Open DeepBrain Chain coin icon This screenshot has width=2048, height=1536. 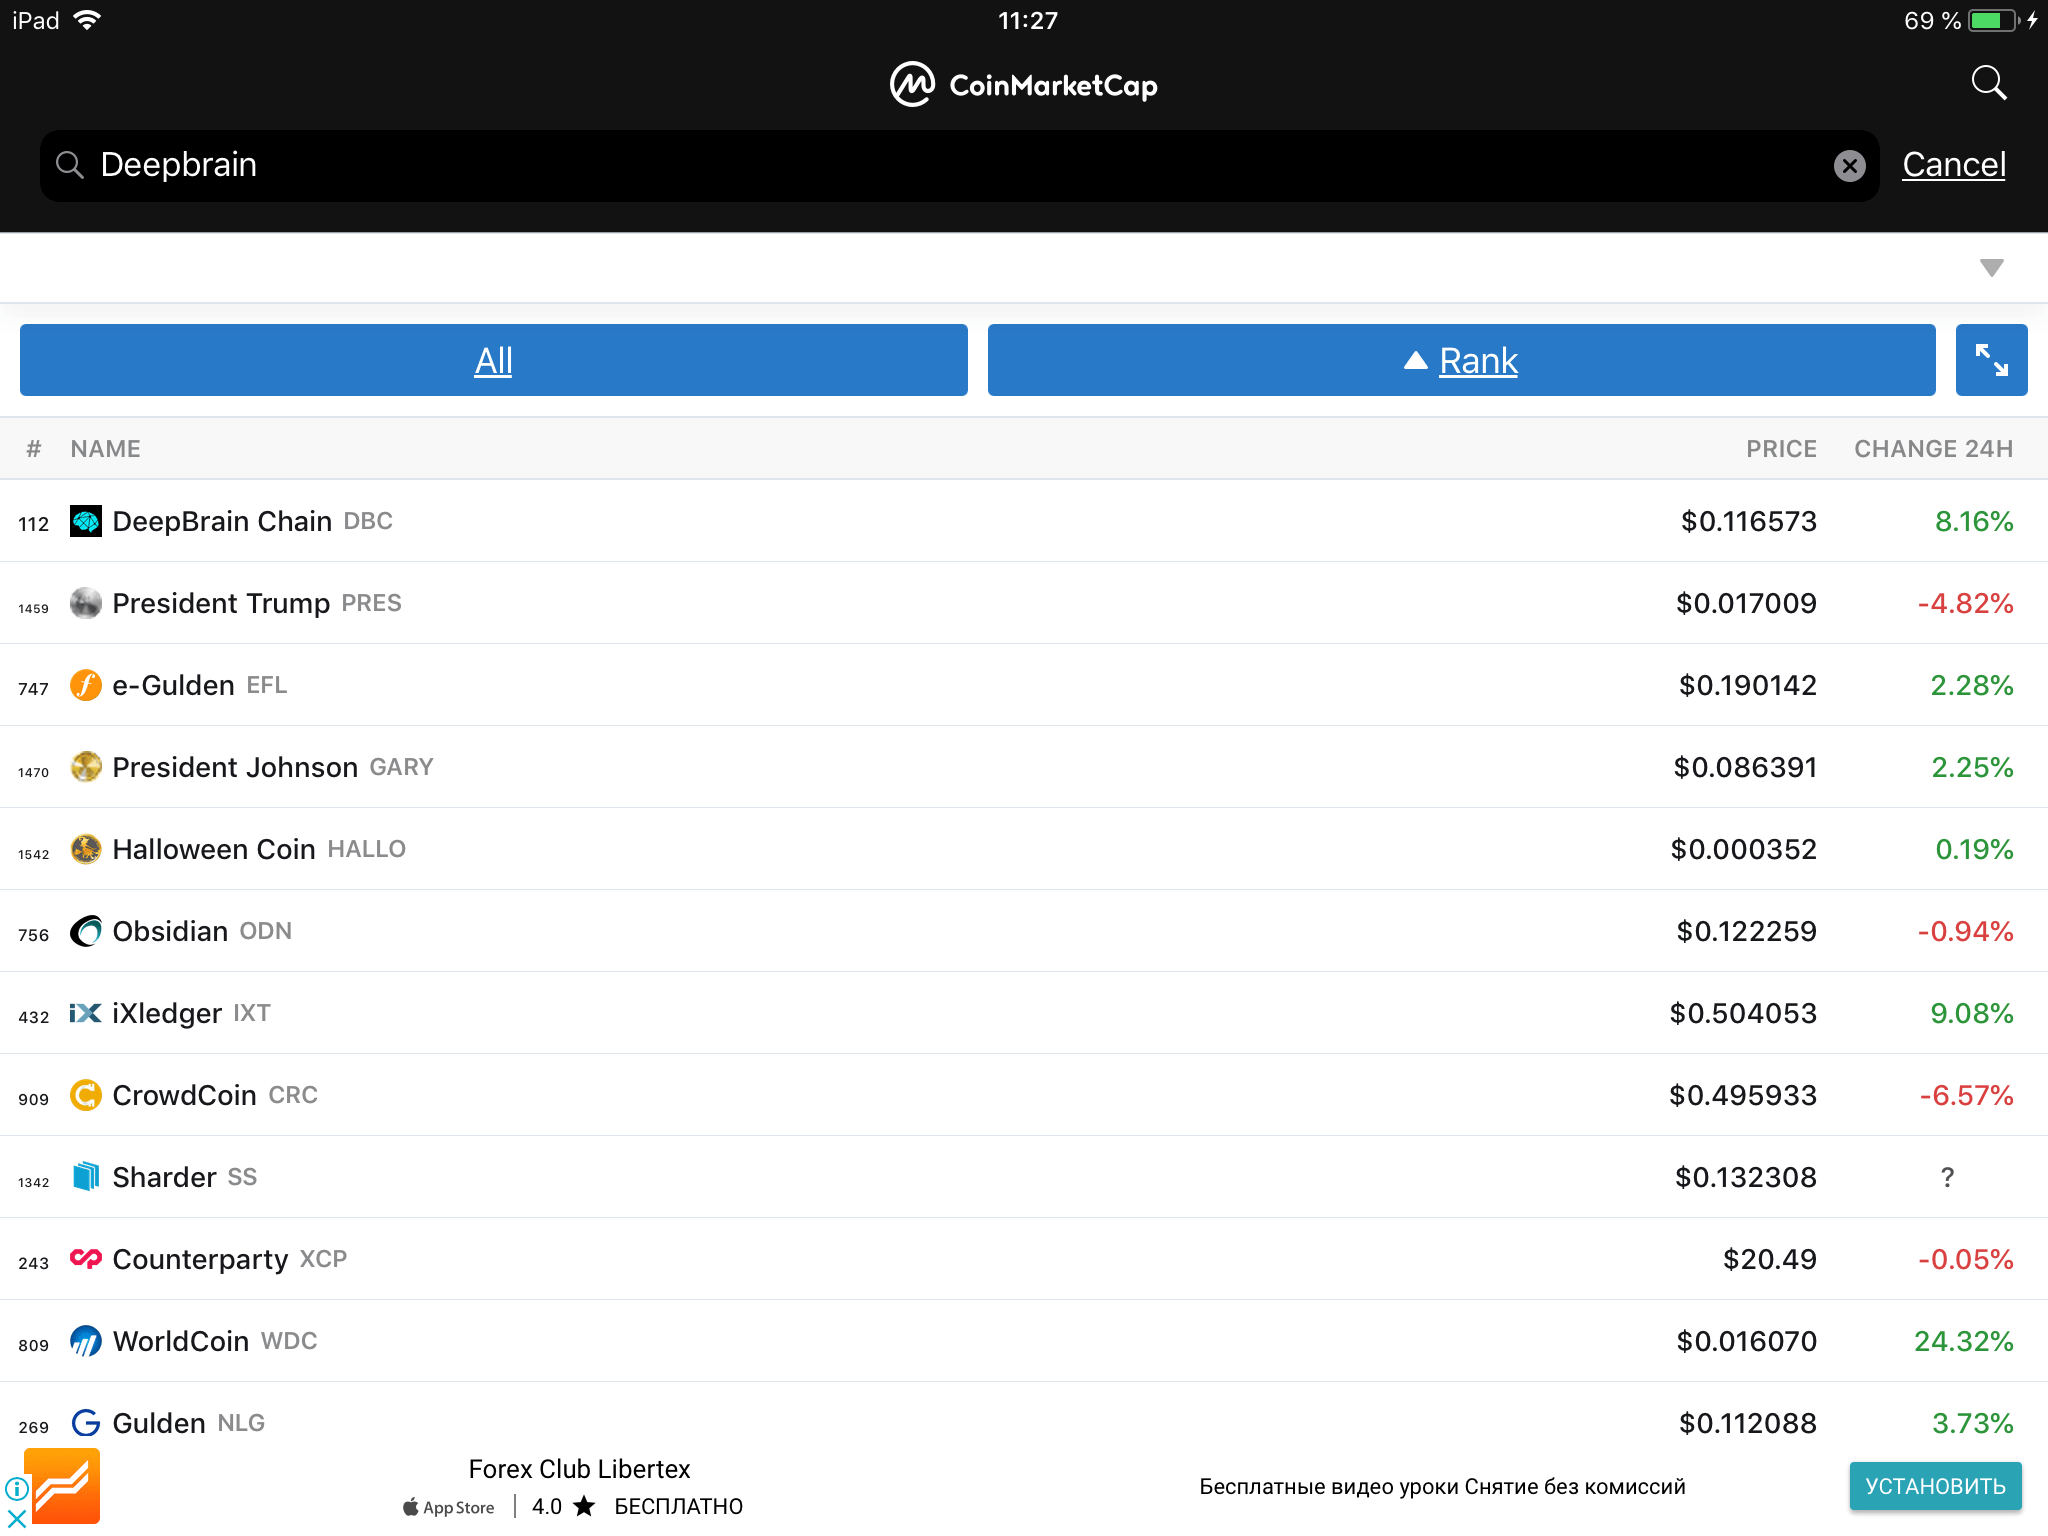(x=86, y=521)
